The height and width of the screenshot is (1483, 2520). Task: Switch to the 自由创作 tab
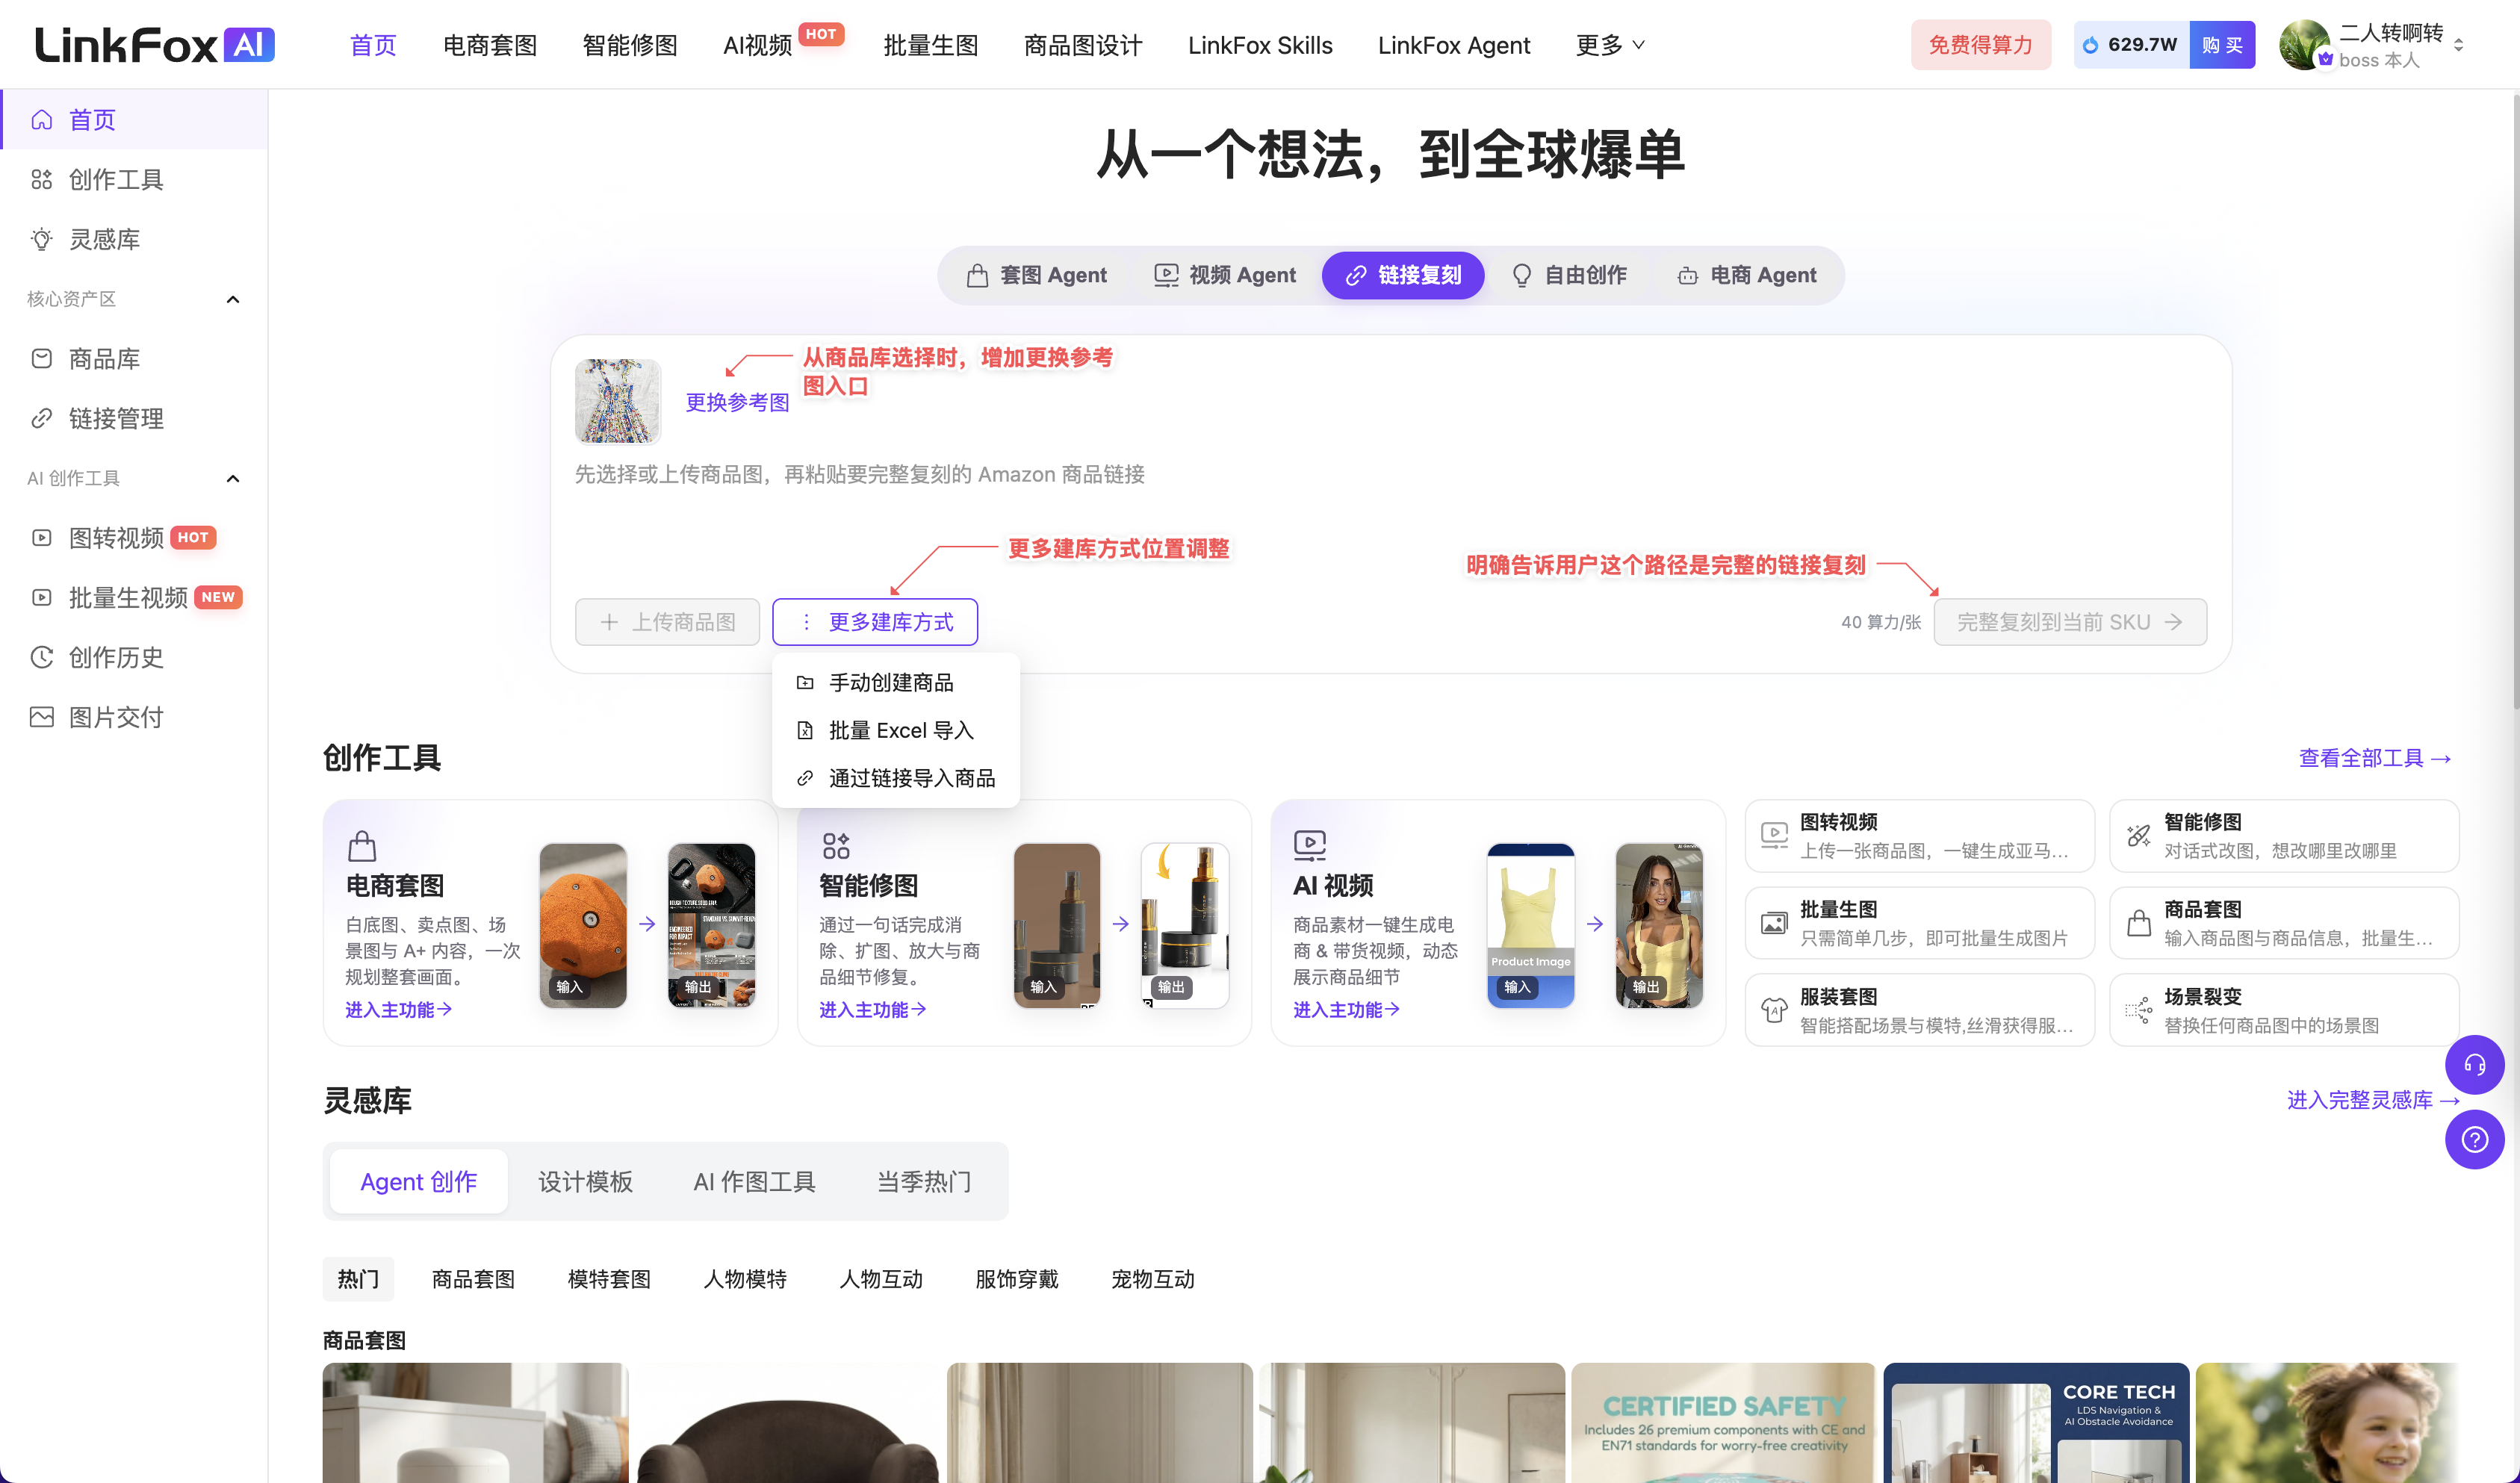(x=1569, y=275)
